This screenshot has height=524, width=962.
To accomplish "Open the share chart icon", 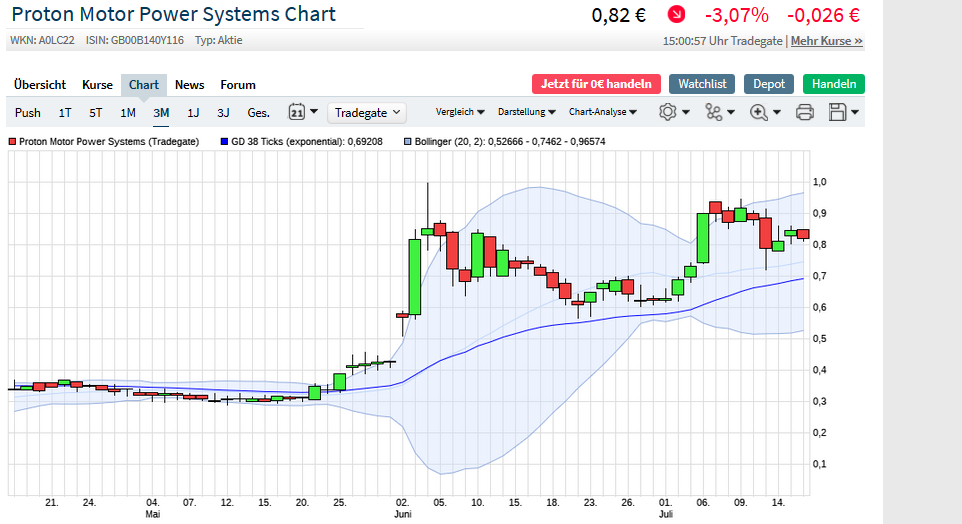I will (x=714, y=112).
